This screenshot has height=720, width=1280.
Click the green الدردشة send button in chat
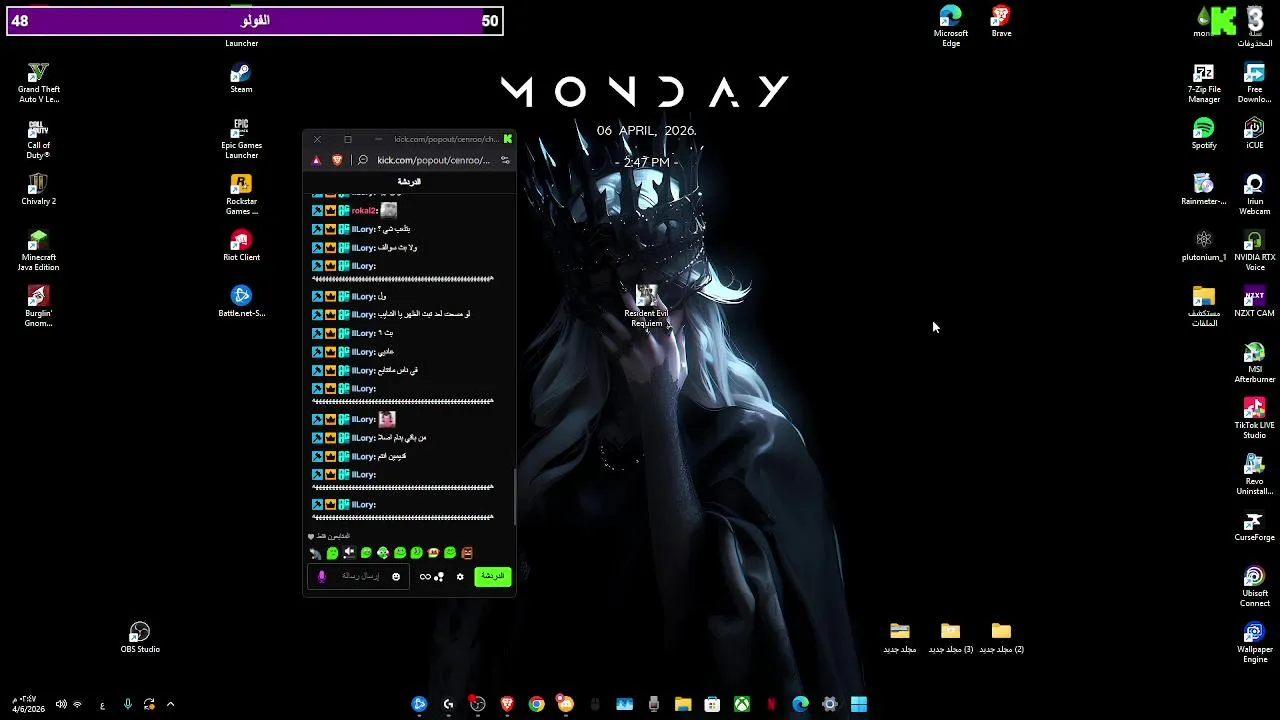[492, 576]
